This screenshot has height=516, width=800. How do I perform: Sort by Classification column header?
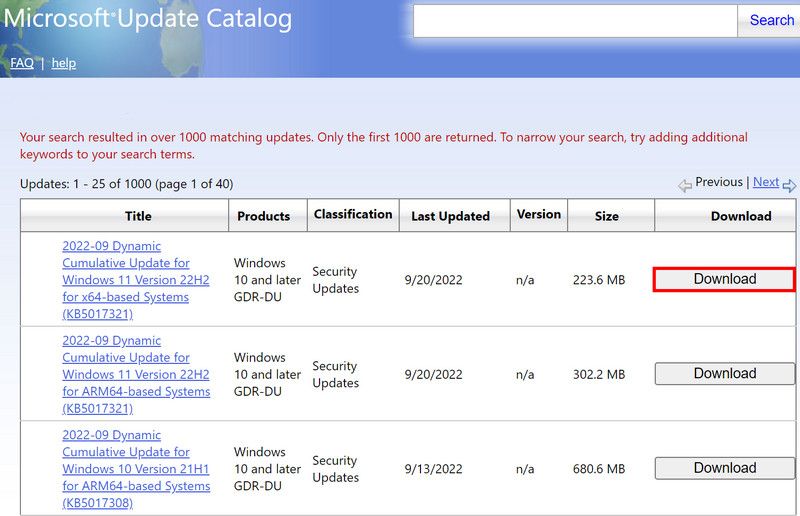(353, 215)
